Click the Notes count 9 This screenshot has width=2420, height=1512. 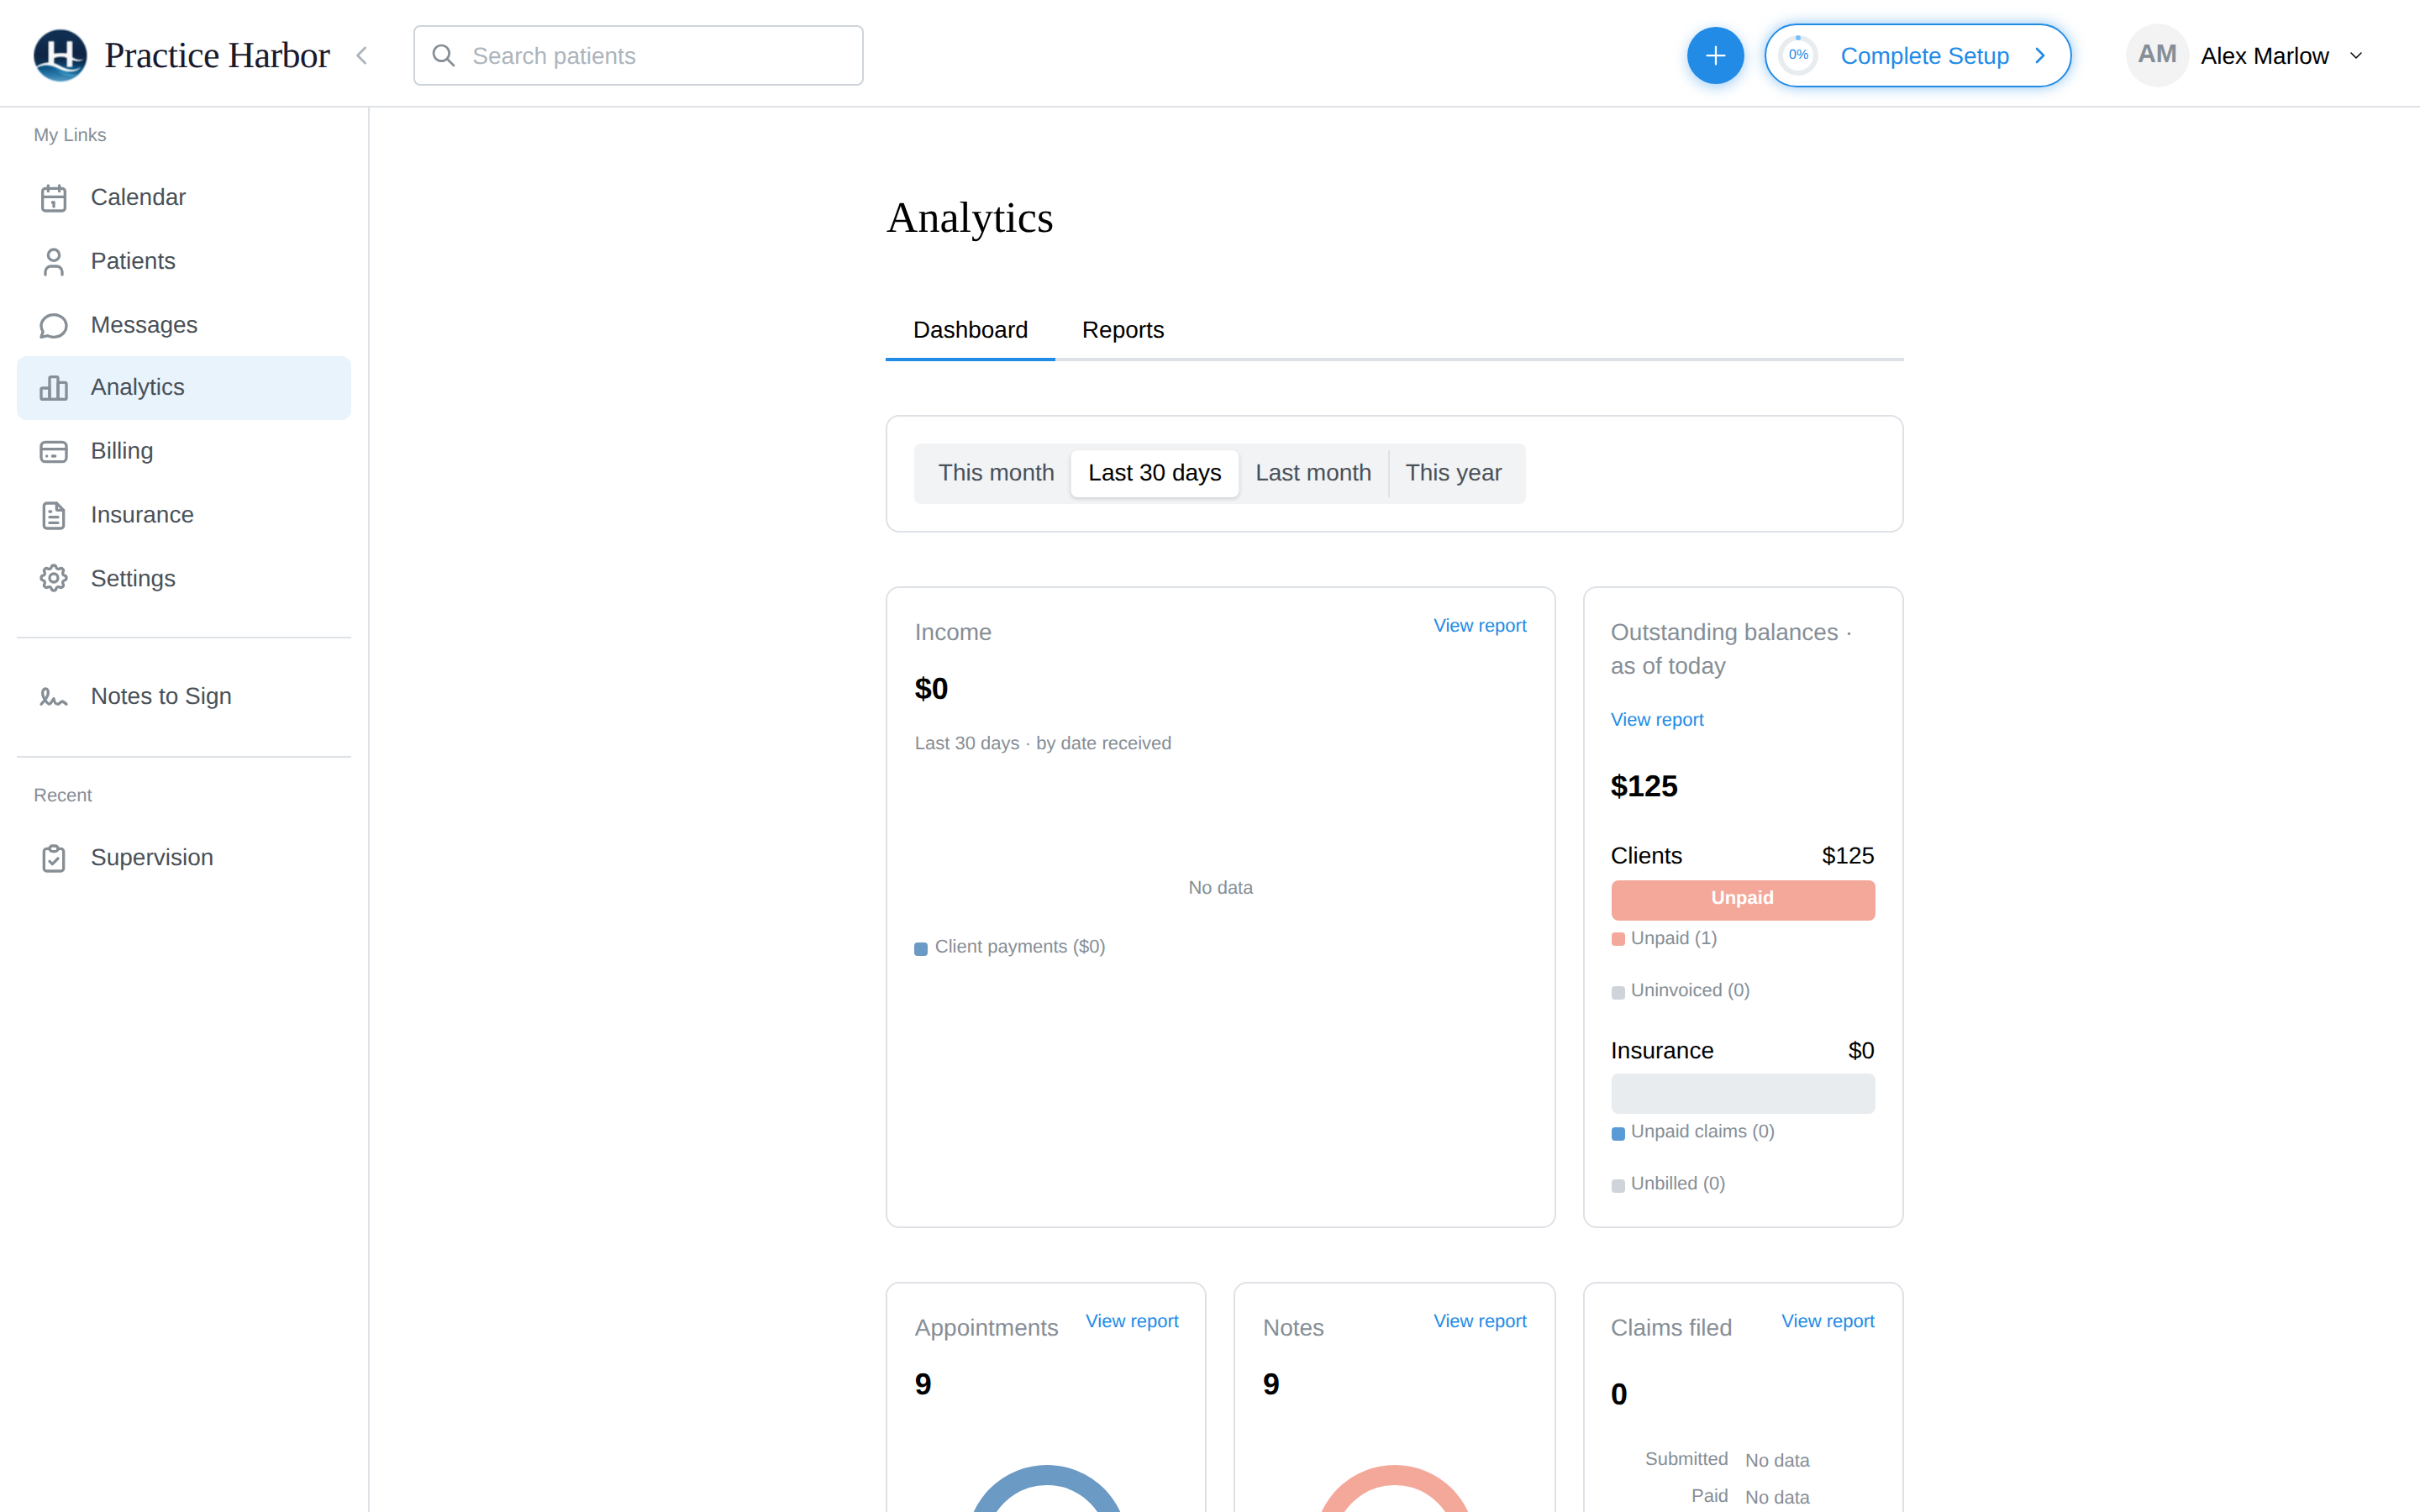[1271, 1385]
